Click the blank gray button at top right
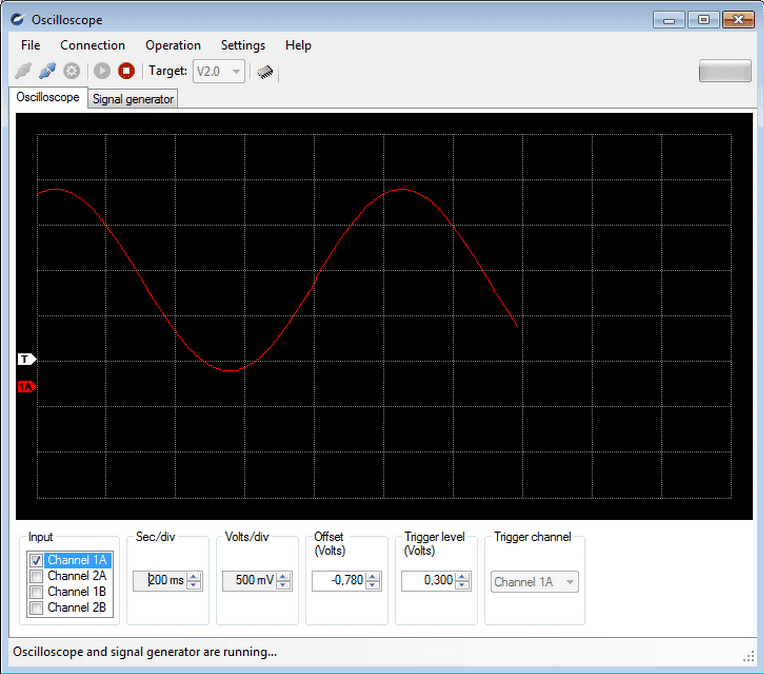This screenshot has height=674, width=764. click(x=724, y=71)
